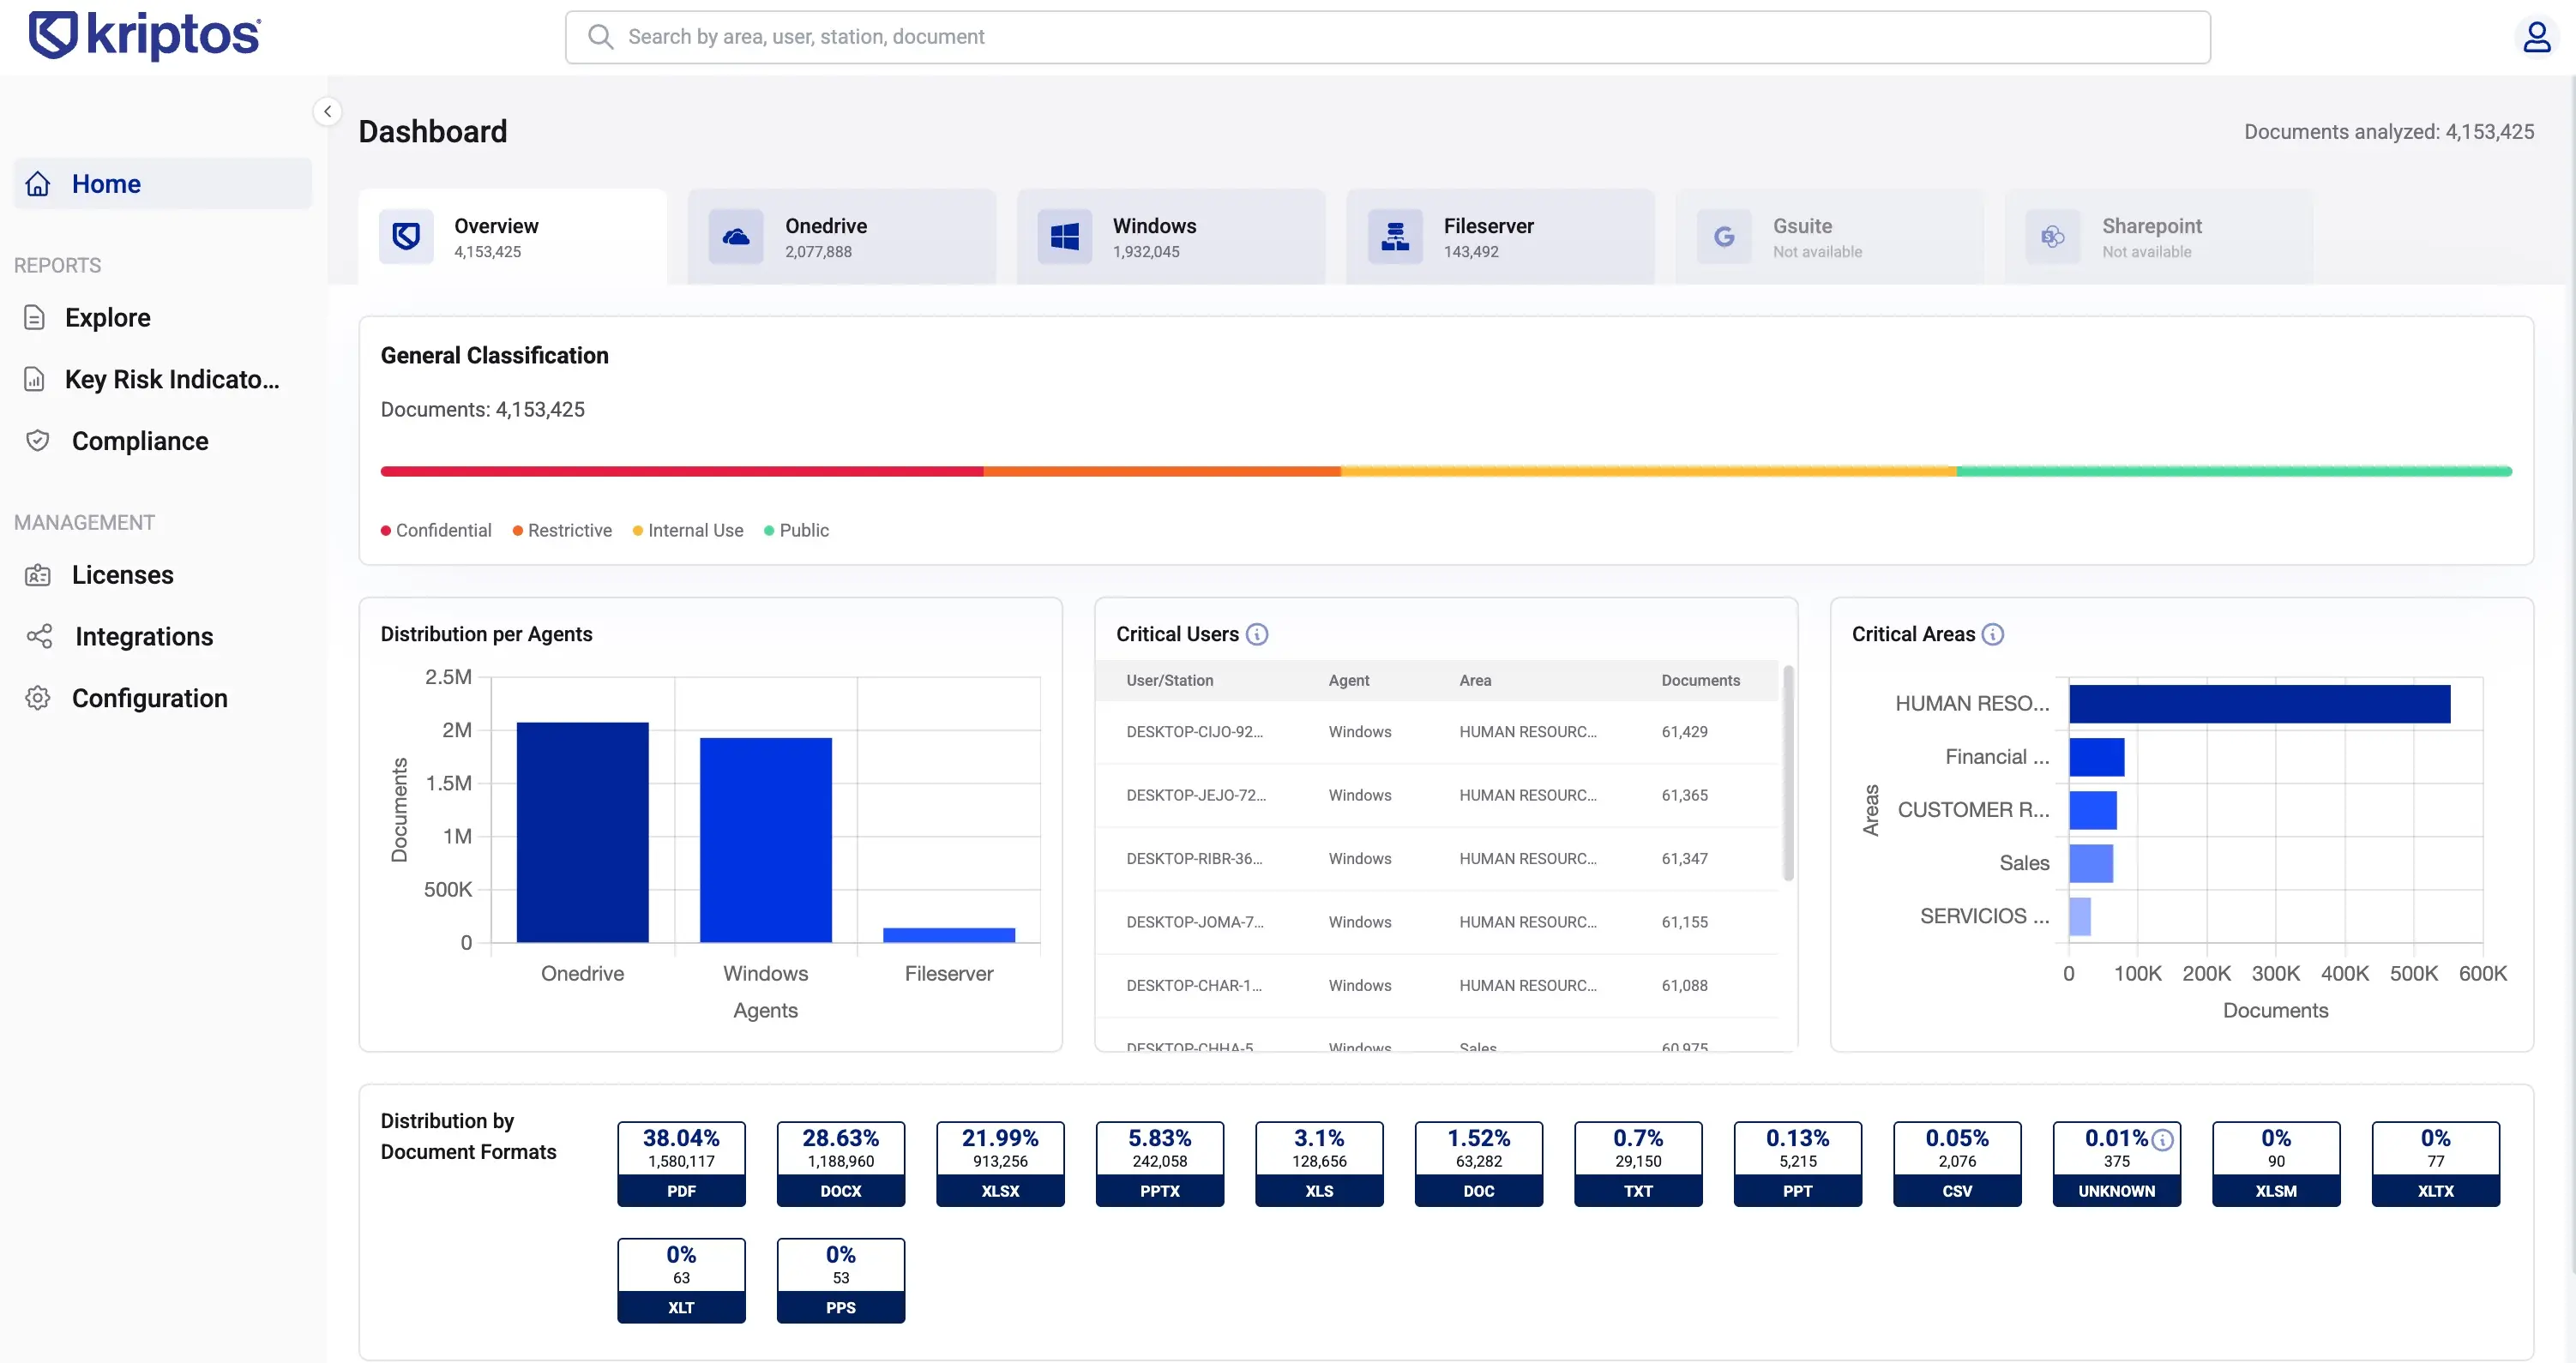Click the Onedrive cloud icon

pos(736,237)
